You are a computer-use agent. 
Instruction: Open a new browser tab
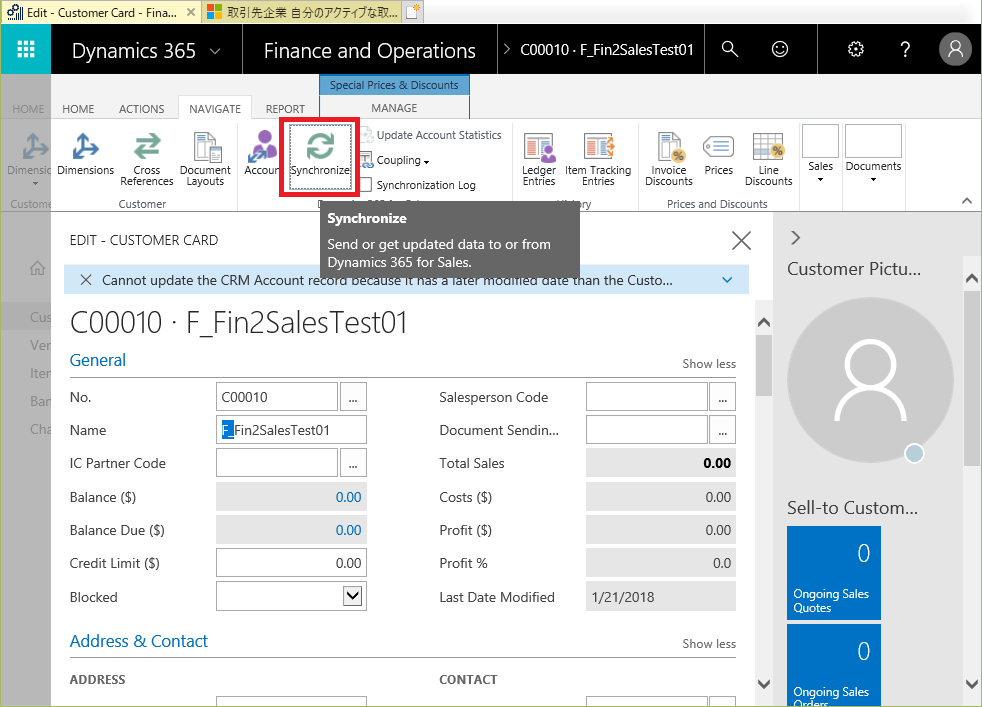click(x=412, y=13)
